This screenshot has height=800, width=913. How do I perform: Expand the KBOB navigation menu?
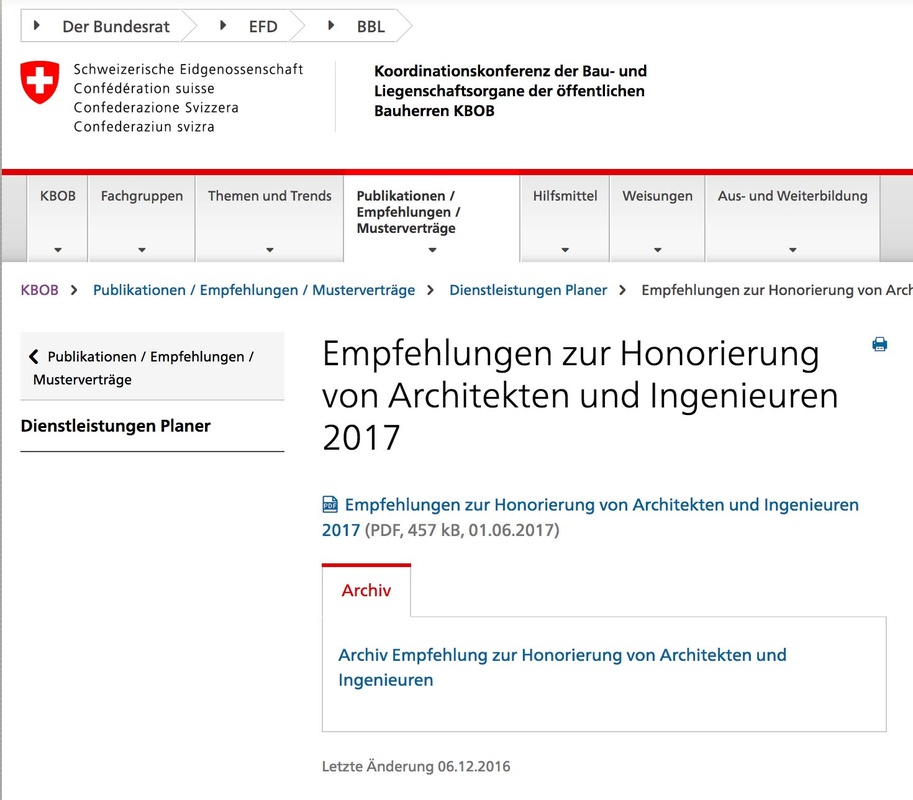(x=58, y=218)
